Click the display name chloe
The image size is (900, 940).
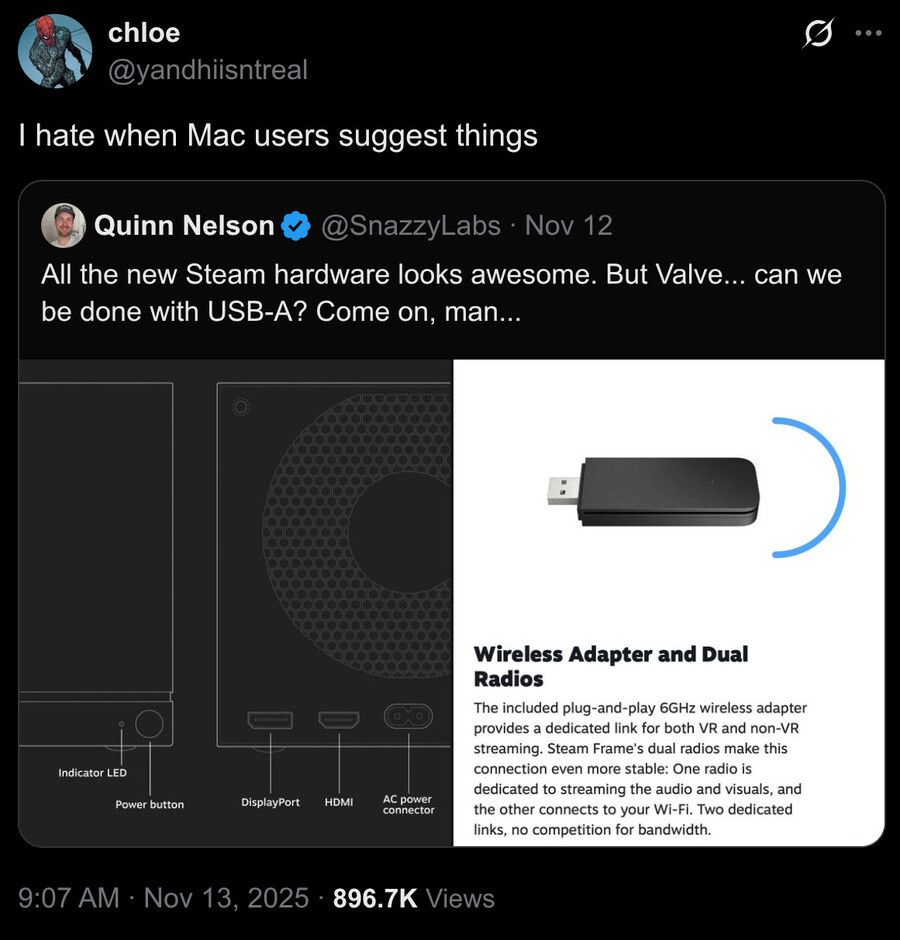(143, 33)
